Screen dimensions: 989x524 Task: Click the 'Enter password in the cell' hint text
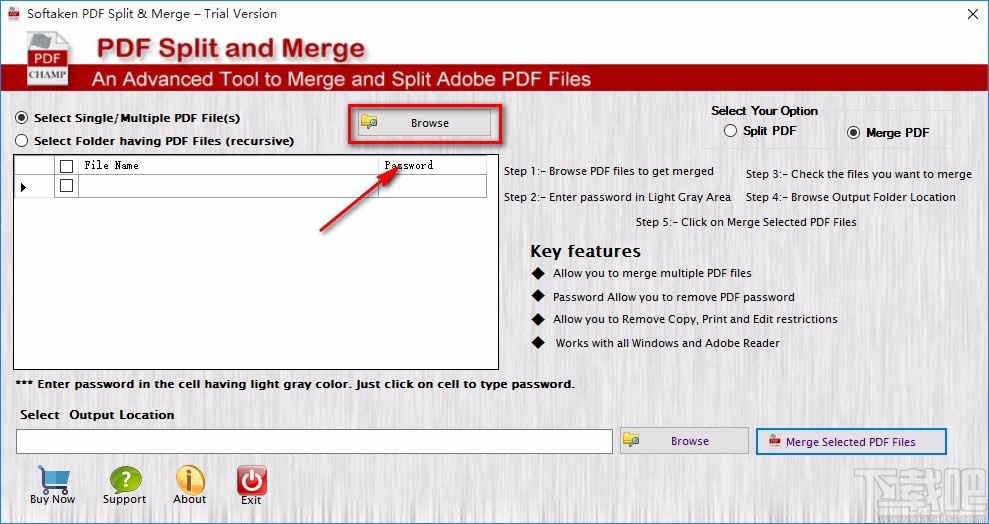[295, 384]
